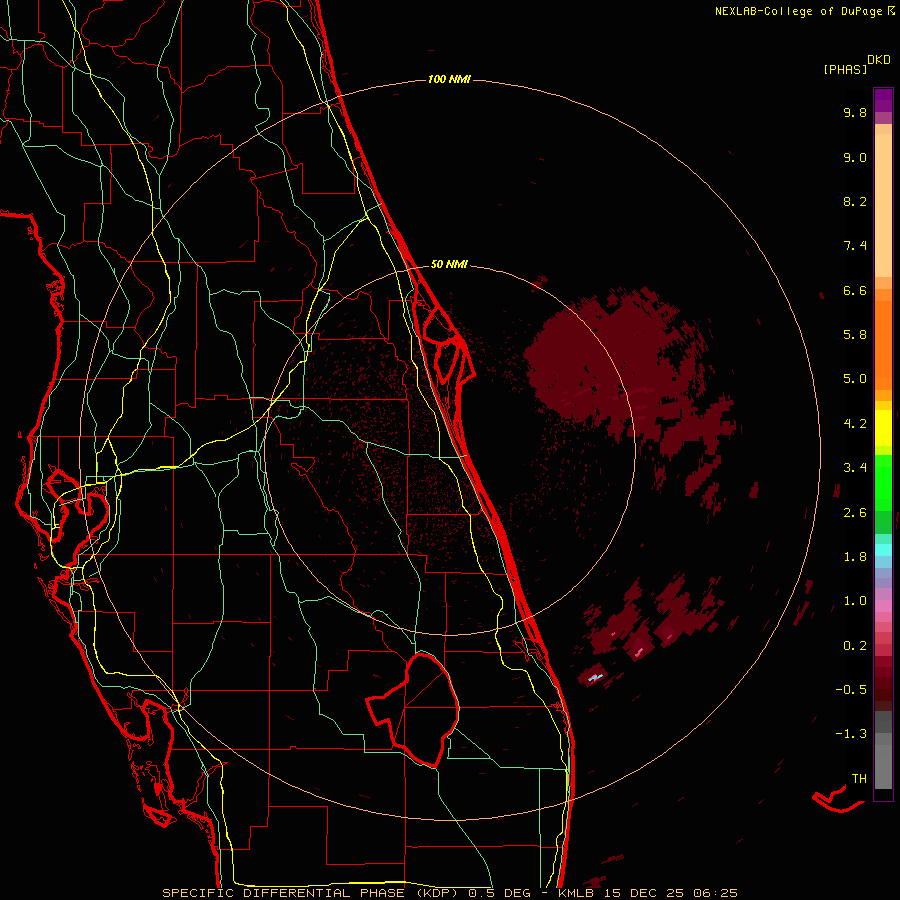This screenshot has height=900, width=900.
Task: Click the small cyan KDP pixel cluster offshore
Action: (x=595, y=678)
